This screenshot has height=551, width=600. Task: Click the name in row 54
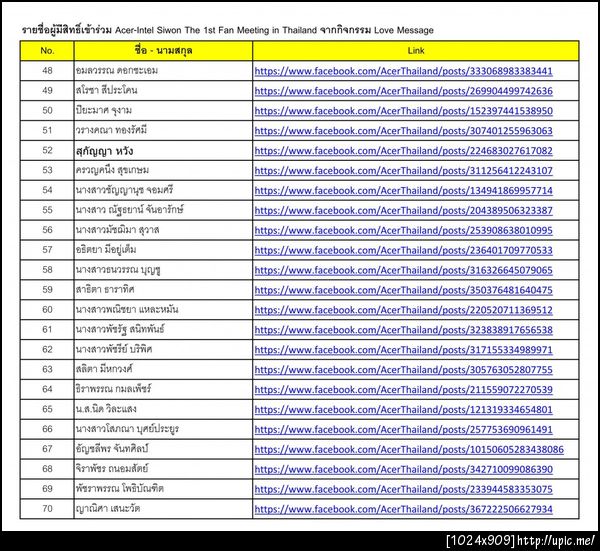pyautogui.click(x=124, y=190)
